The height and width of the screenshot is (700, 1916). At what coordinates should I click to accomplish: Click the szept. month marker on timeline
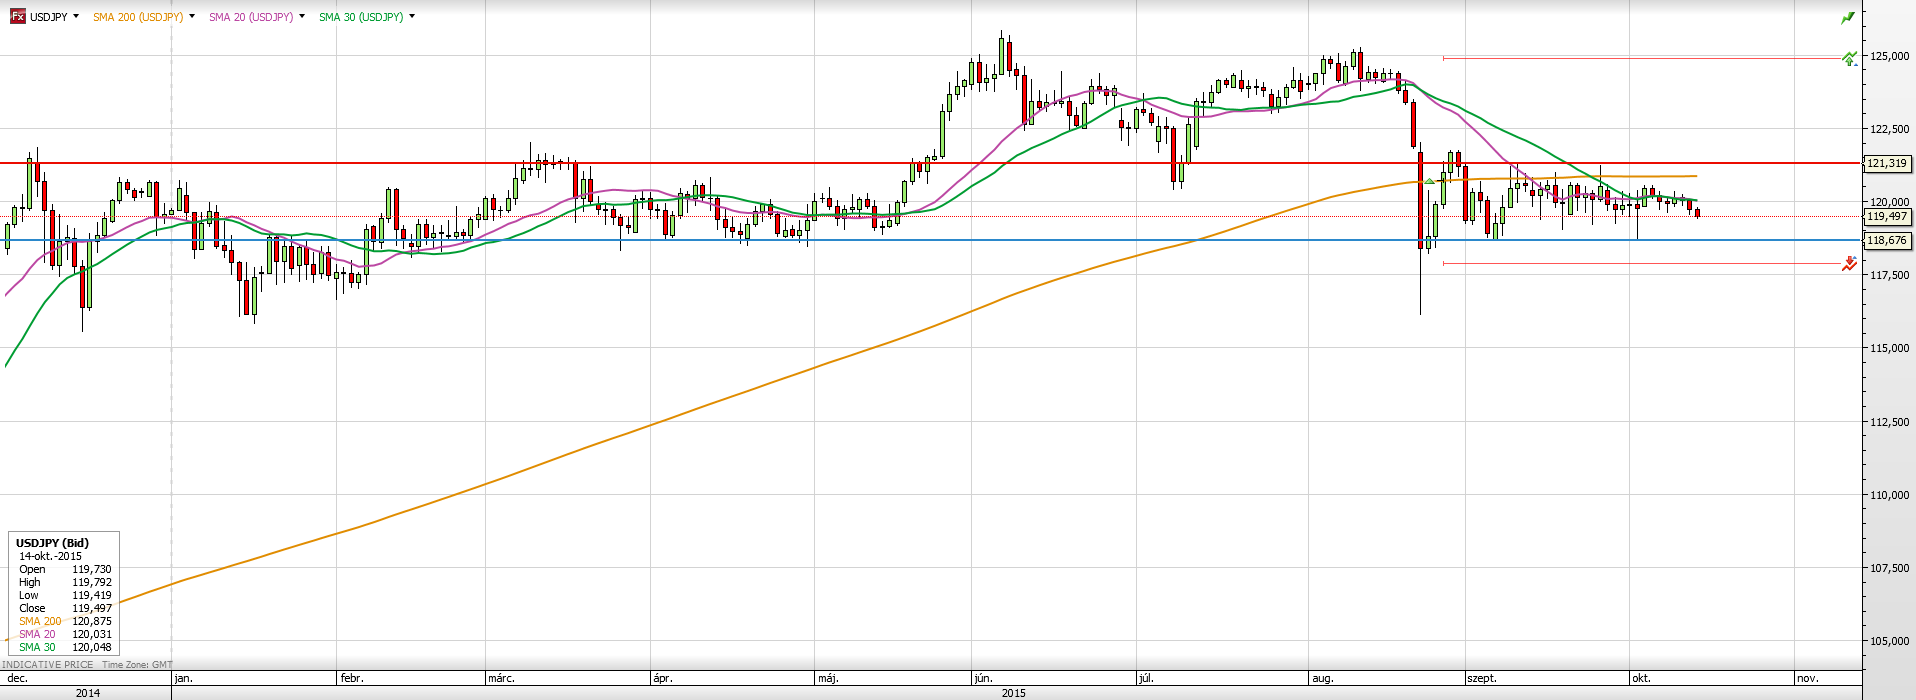pyautogui.click(x=1482, y=678)
